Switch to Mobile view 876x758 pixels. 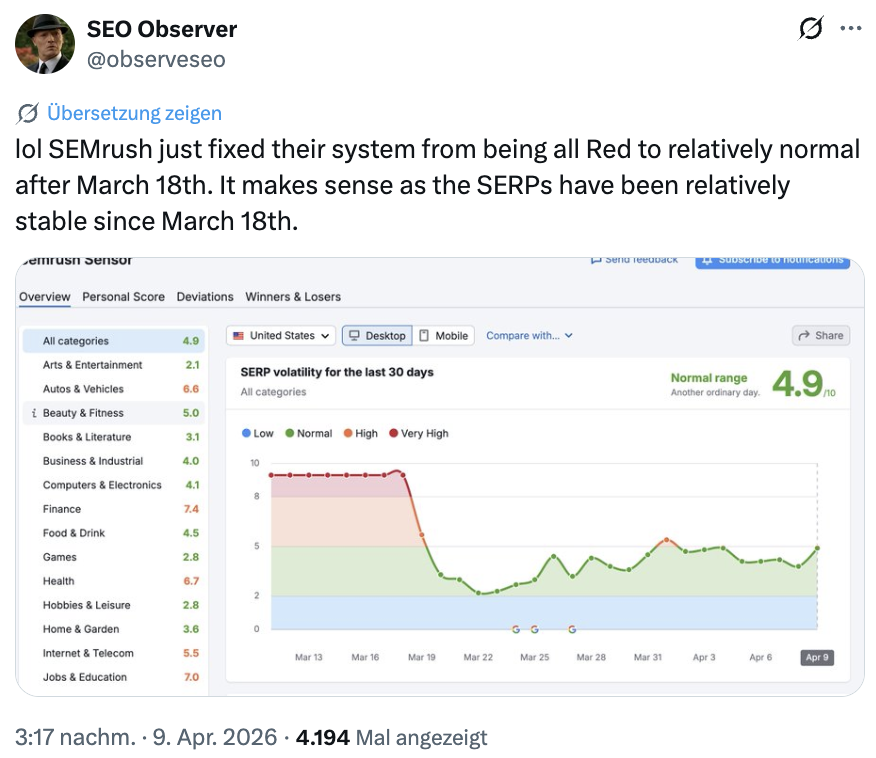(x=443, y=336)
